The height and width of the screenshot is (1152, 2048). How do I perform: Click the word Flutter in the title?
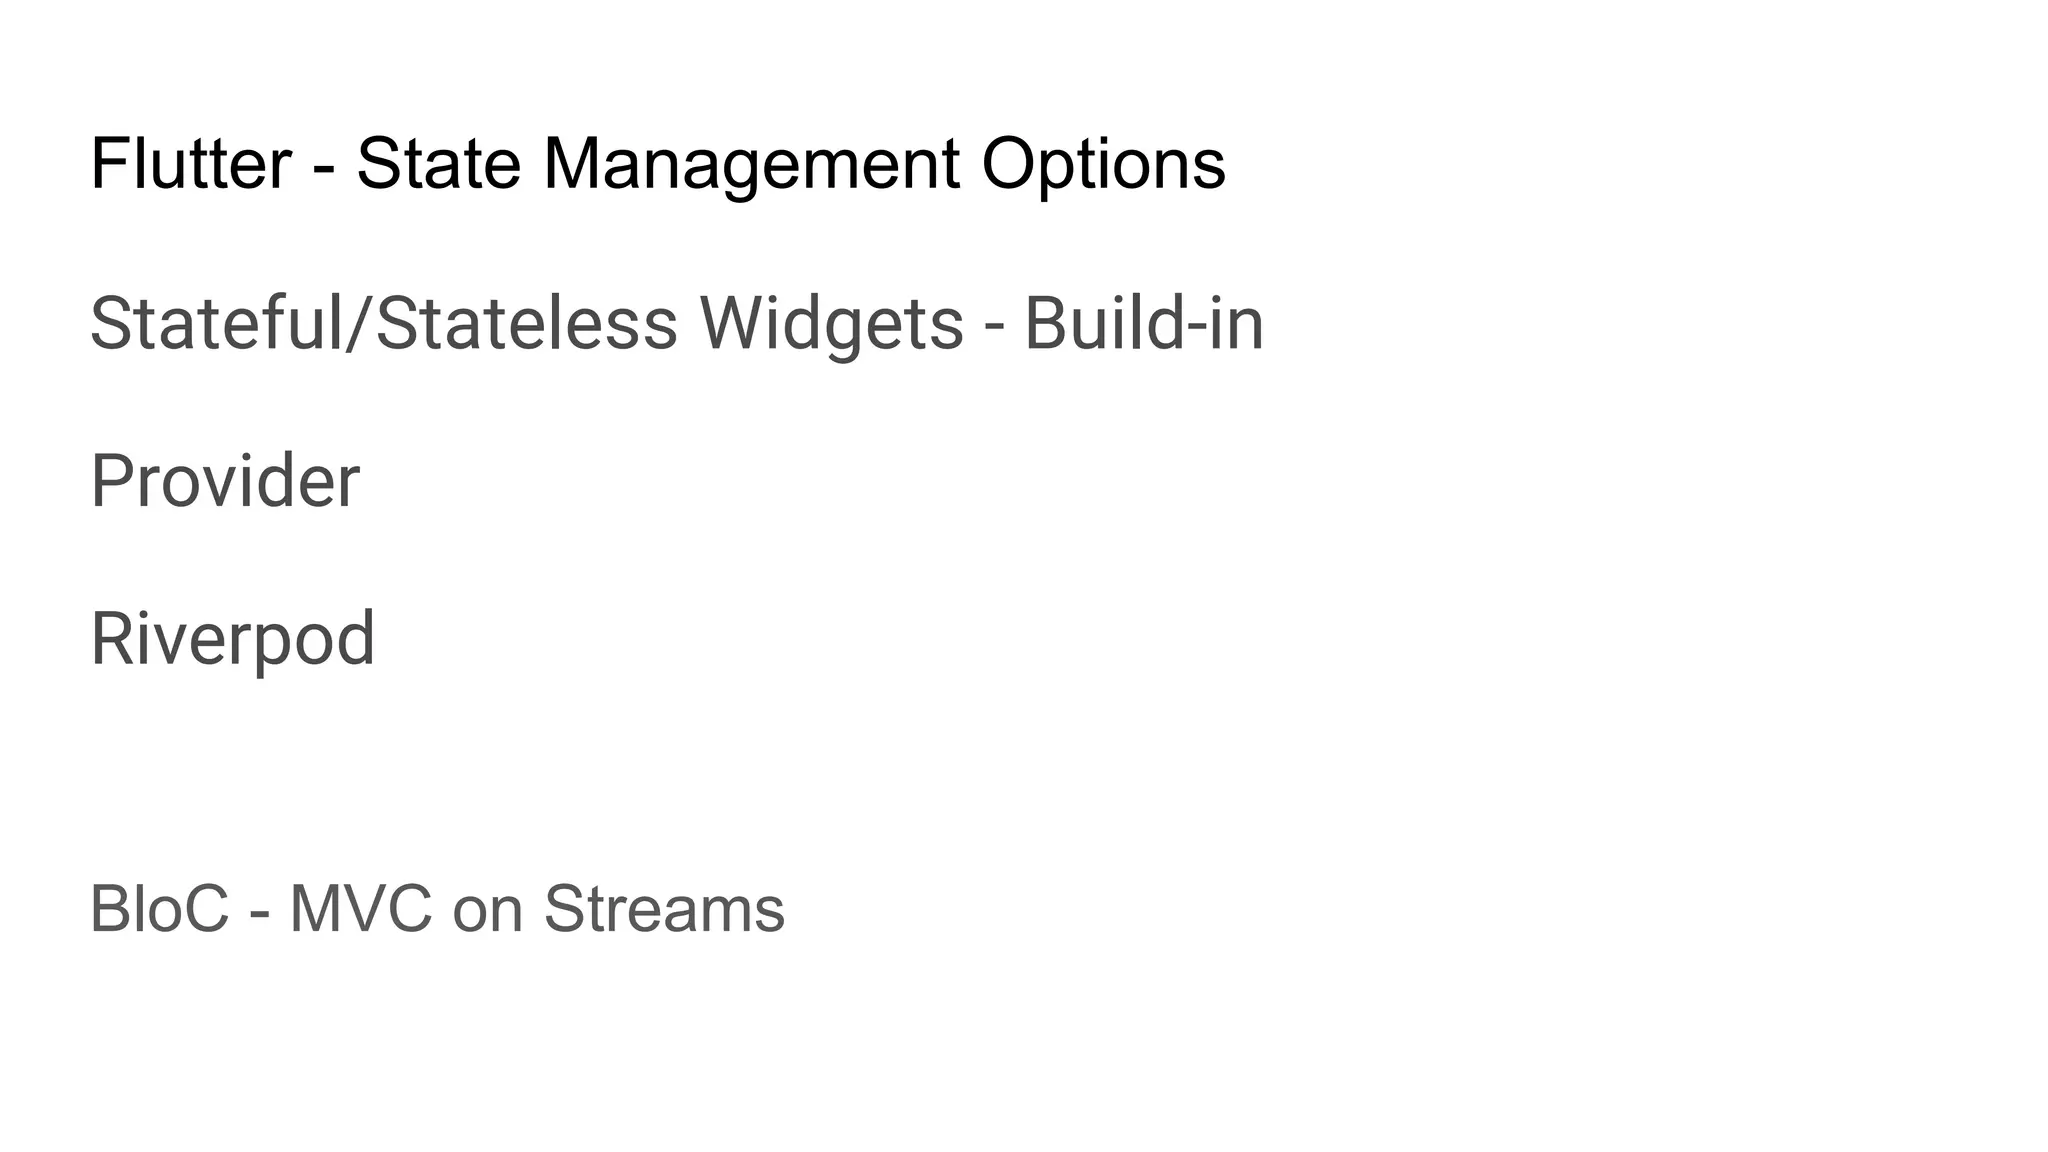click(191, 163)
